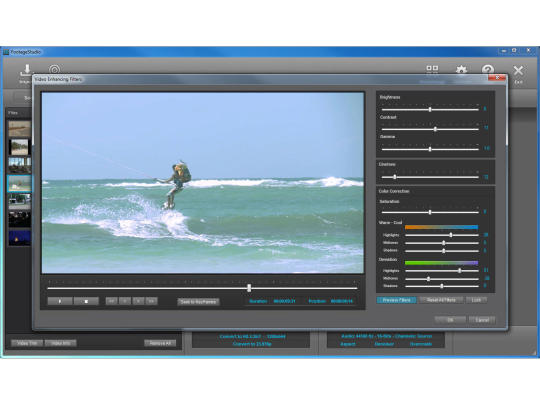Close the Video Enhancing Filters dialog

[x=497, y=78]
